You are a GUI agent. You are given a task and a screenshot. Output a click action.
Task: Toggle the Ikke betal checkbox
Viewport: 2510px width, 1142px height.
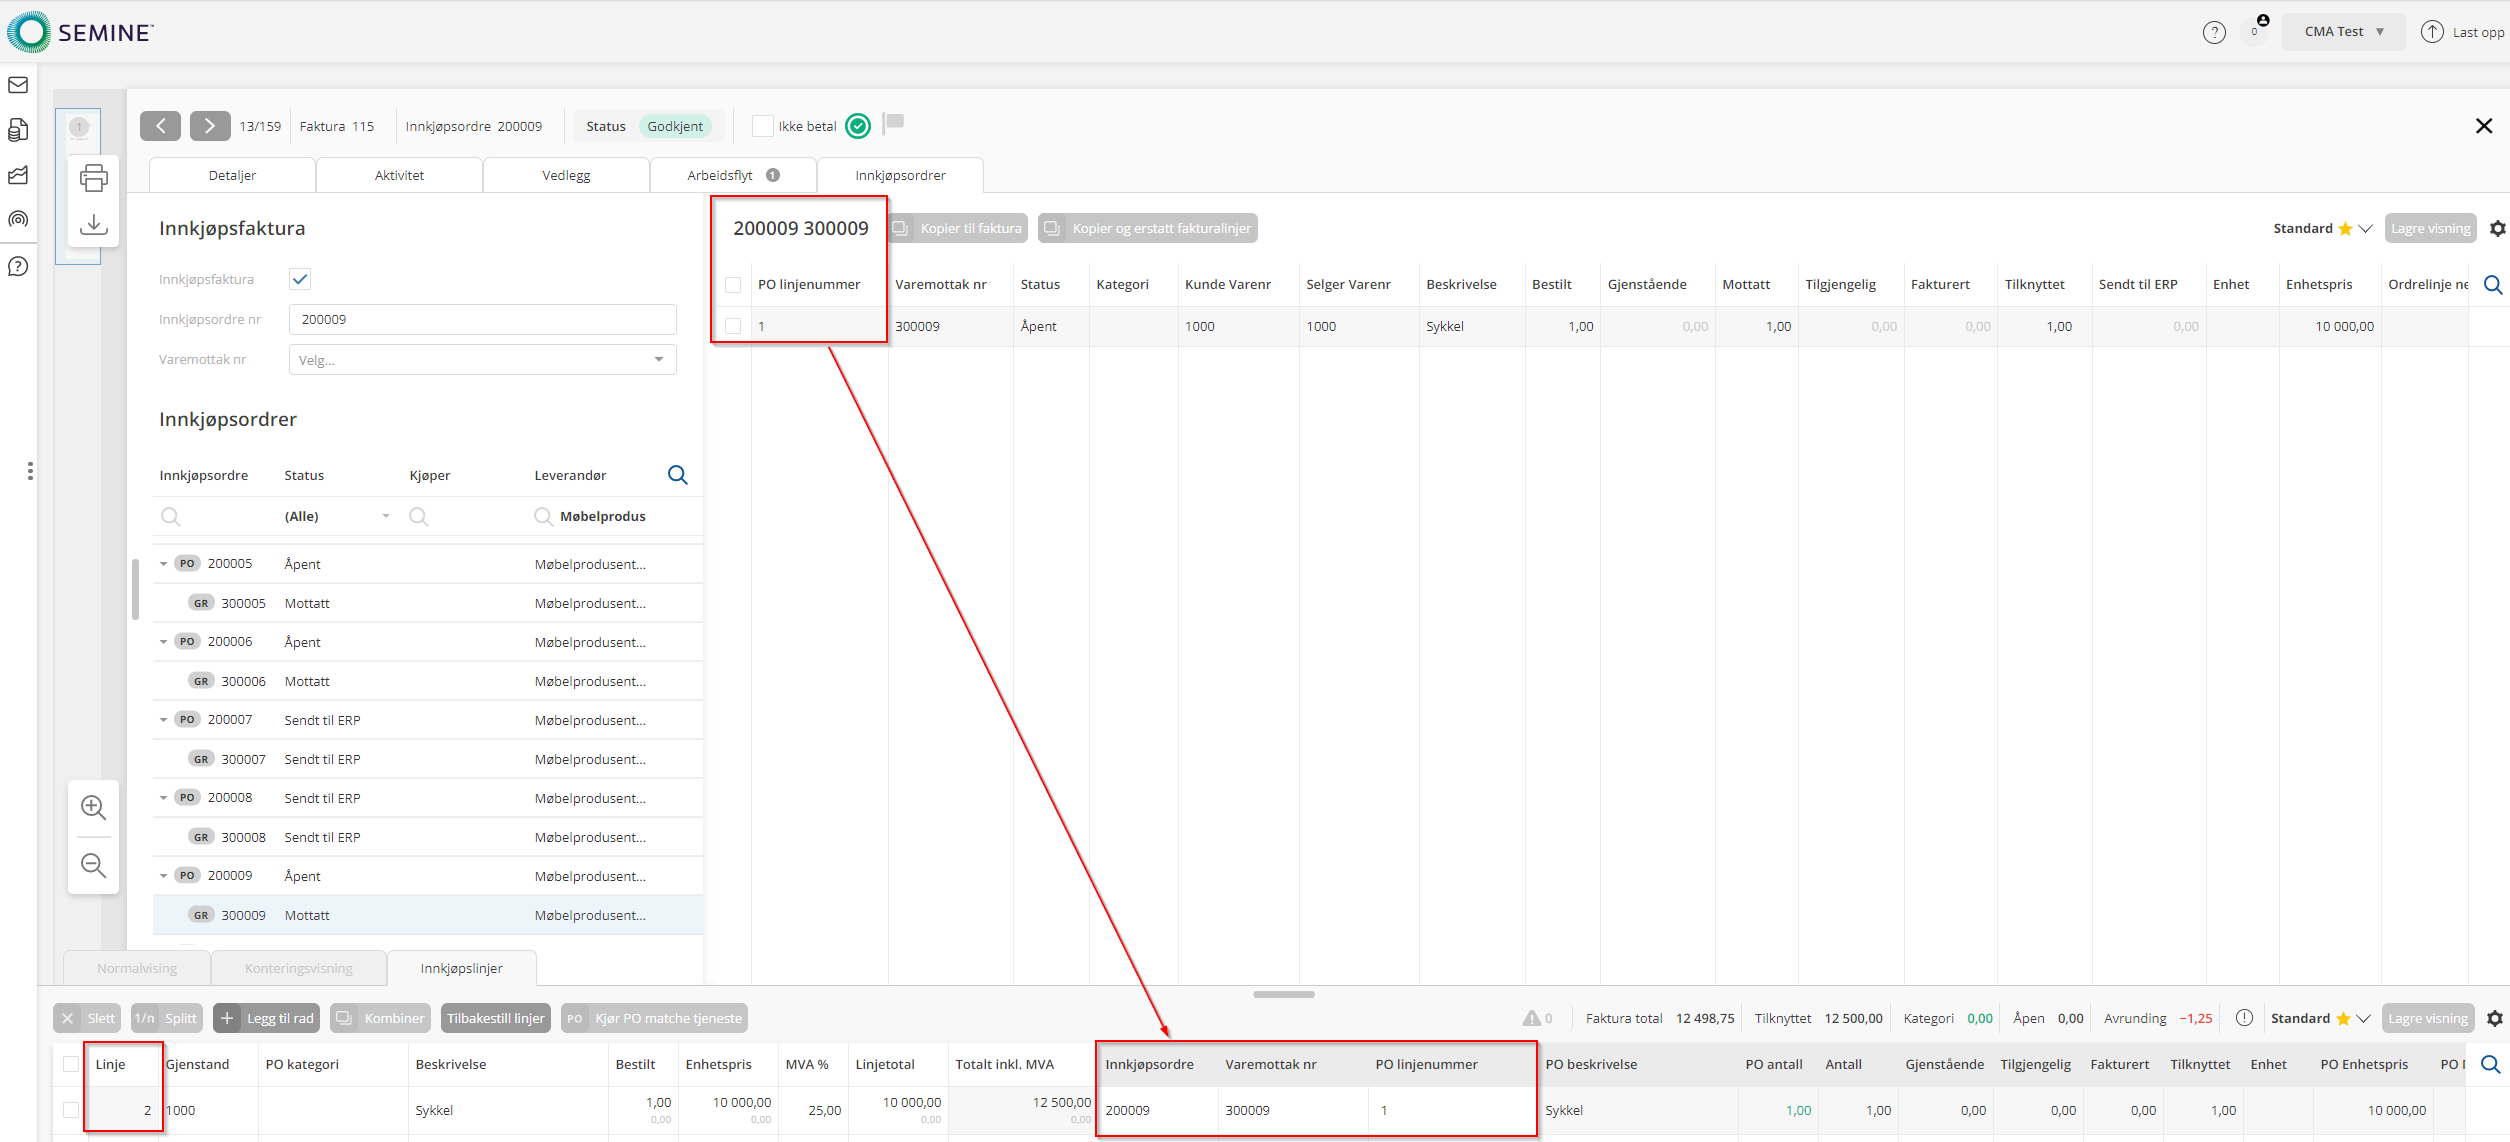pyautogui.click(x=763, y=126)
